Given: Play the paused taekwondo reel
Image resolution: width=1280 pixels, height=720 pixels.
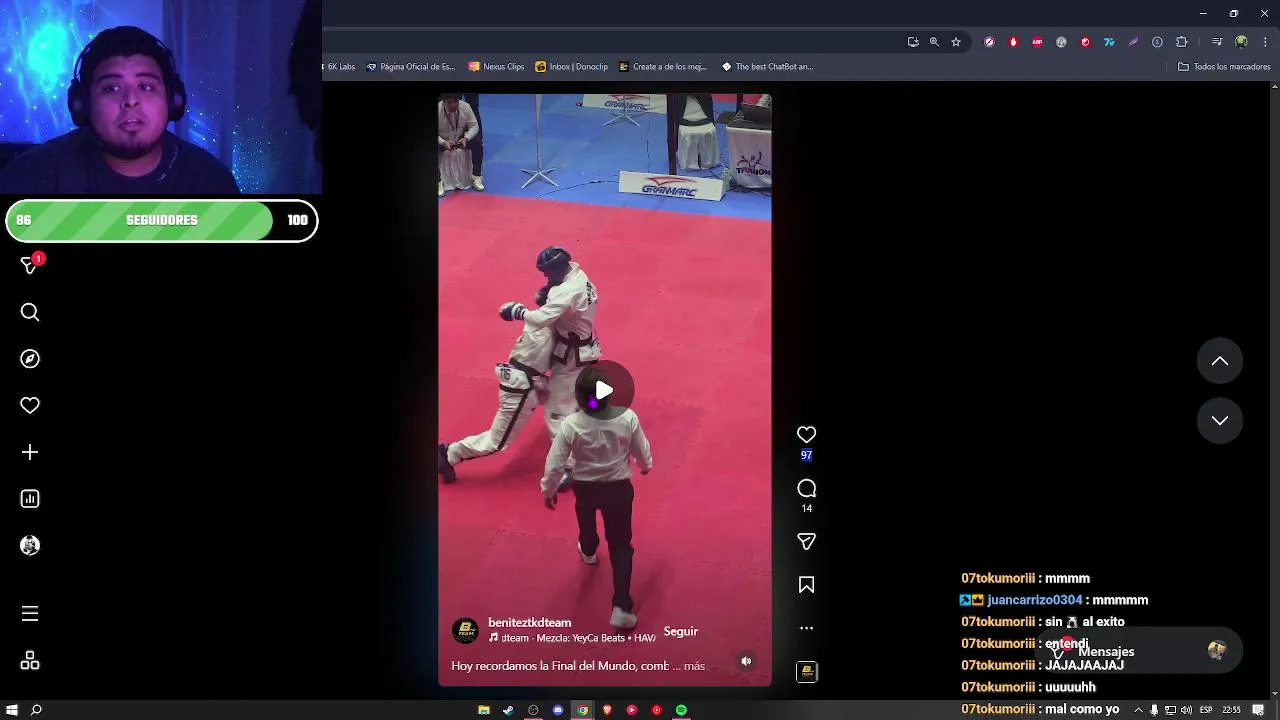Looking at the screenshot, I should [x=604, y=390].
